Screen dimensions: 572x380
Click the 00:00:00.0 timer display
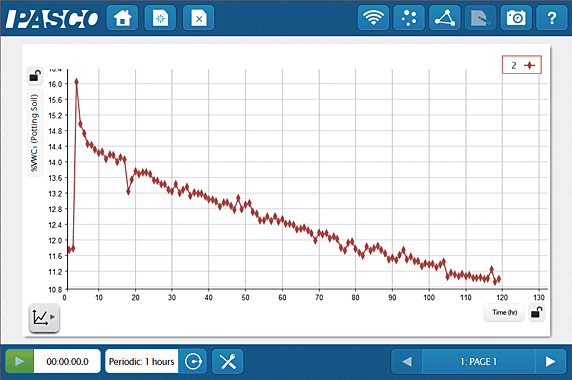(67, 361)
